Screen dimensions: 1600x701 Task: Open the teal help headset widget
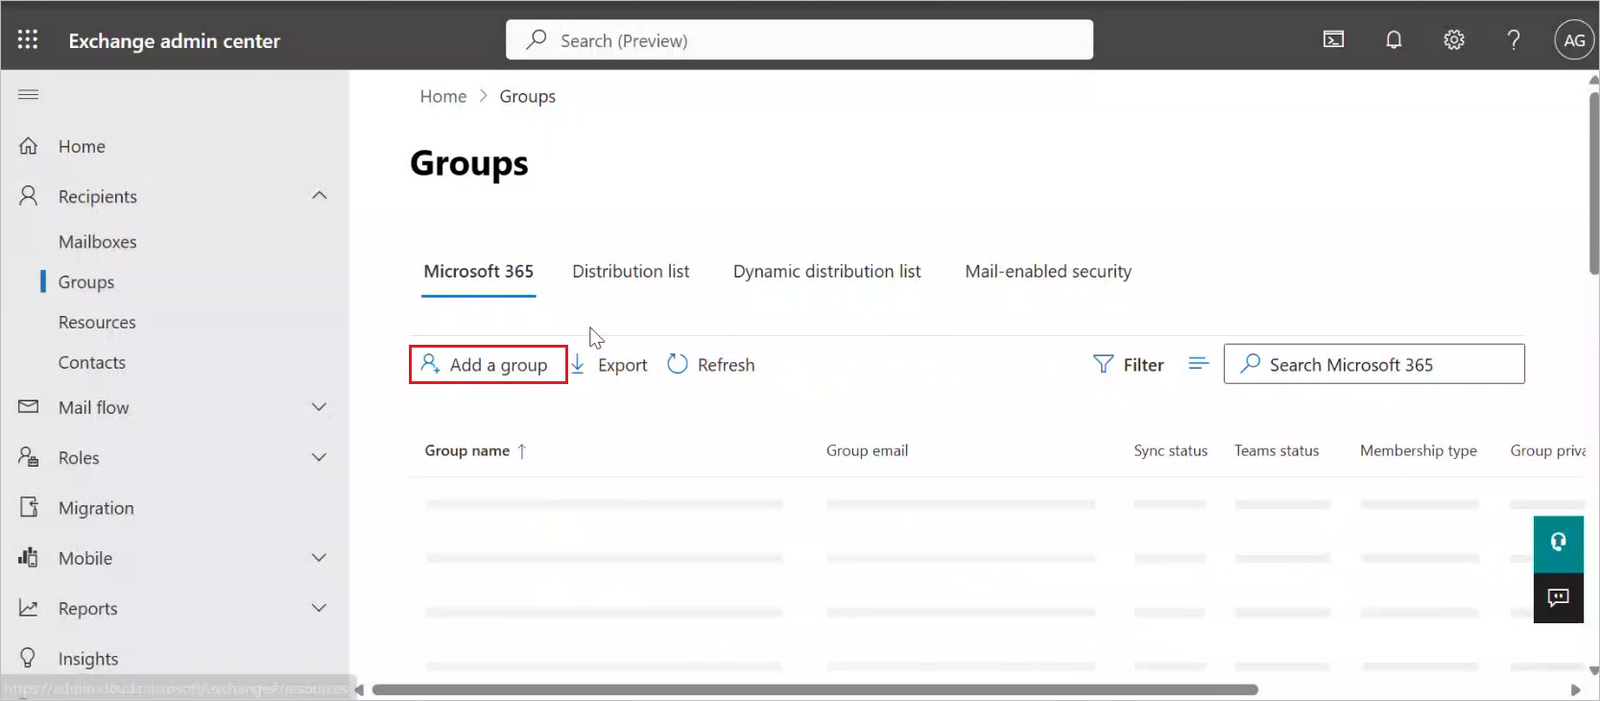1558,543
